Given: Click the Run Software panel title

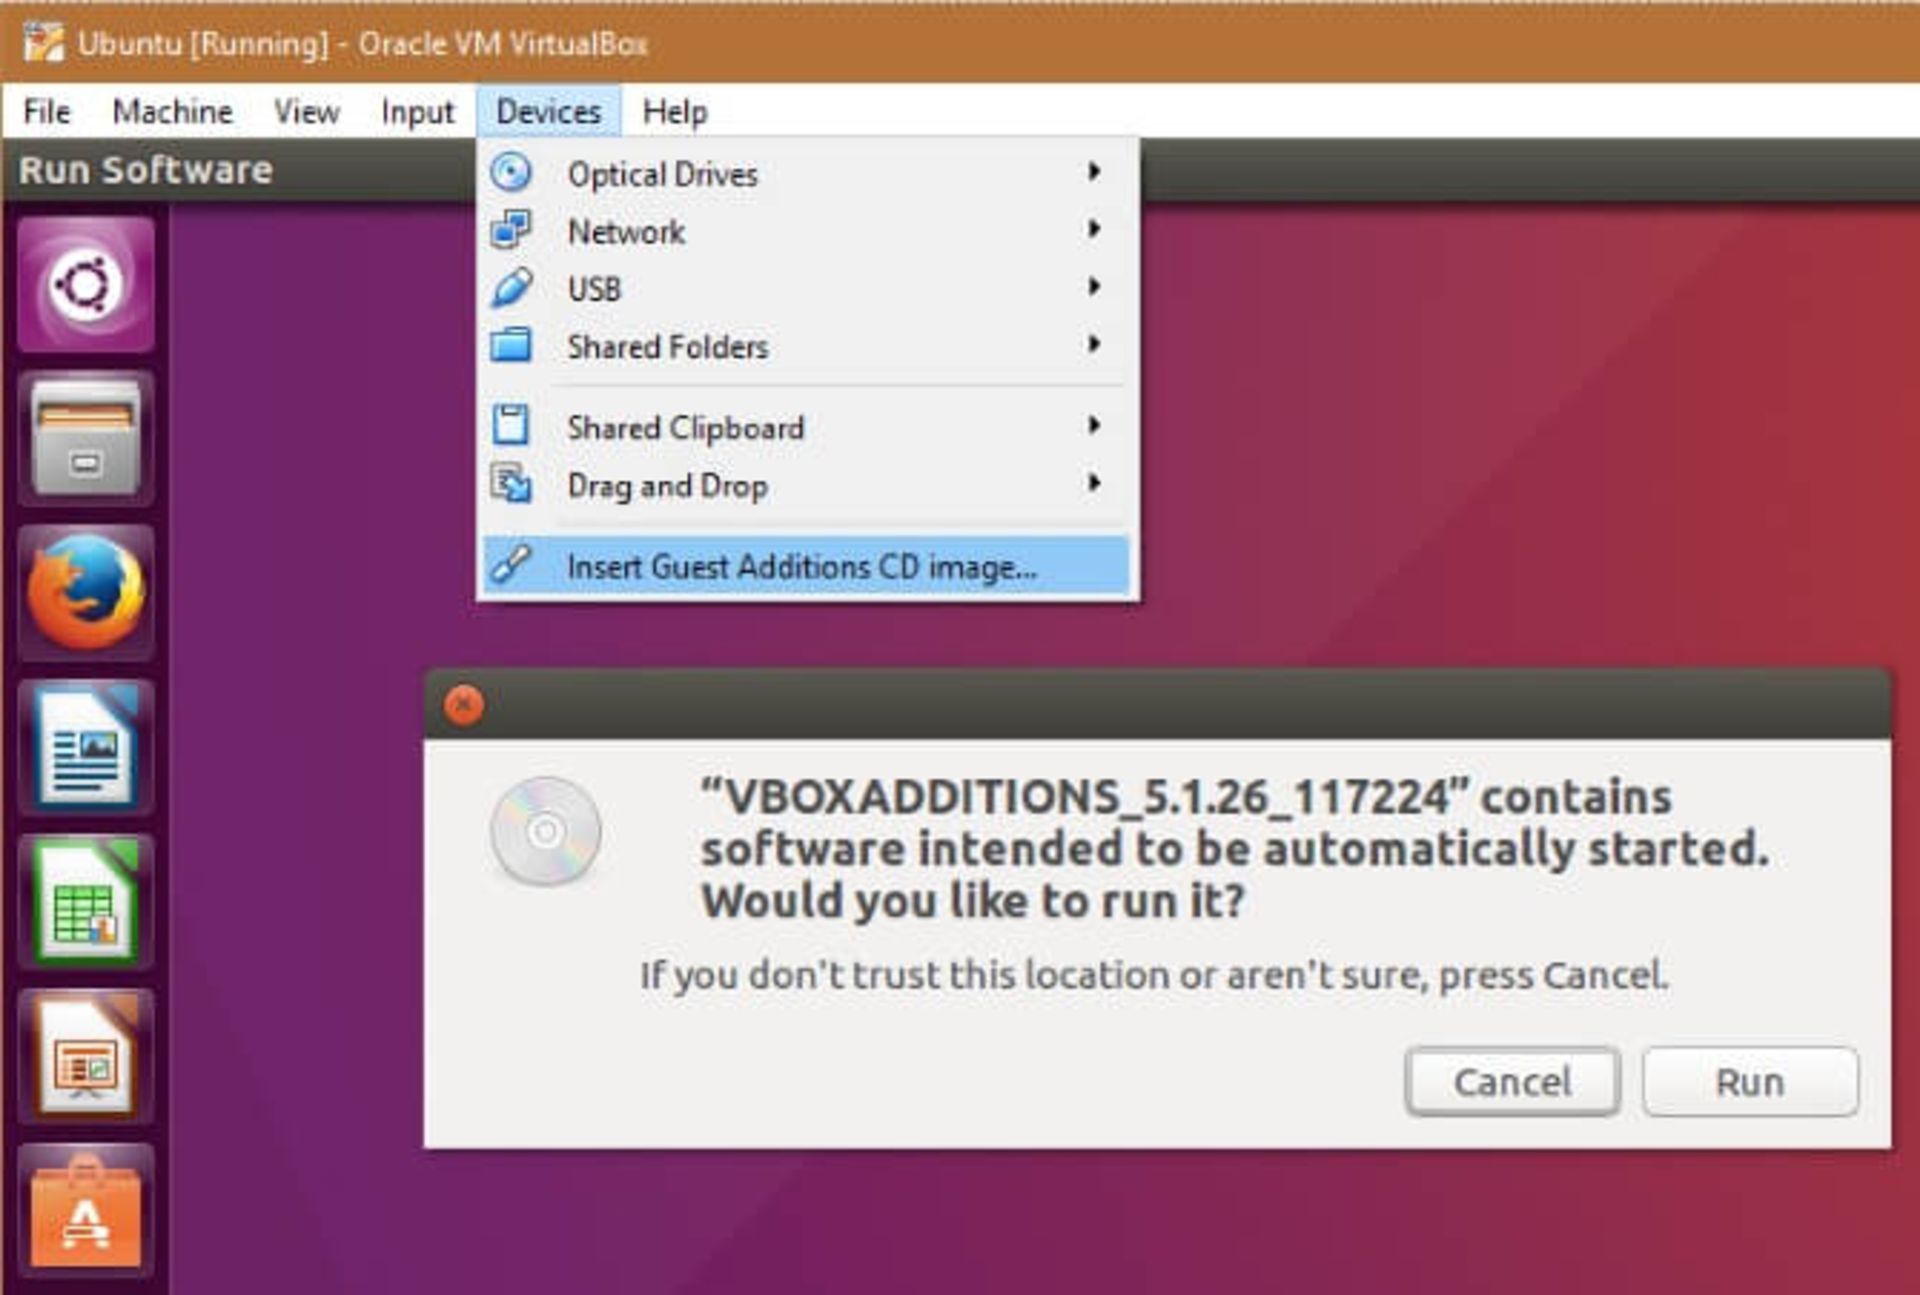Looking at the screenshot, I should pyautogui.click(x=146, y=170).
